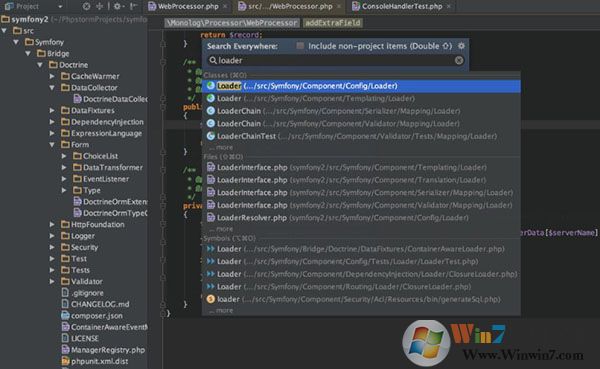Click the loader search input field
Screen dimensions: 600x369
click(335, 60)
